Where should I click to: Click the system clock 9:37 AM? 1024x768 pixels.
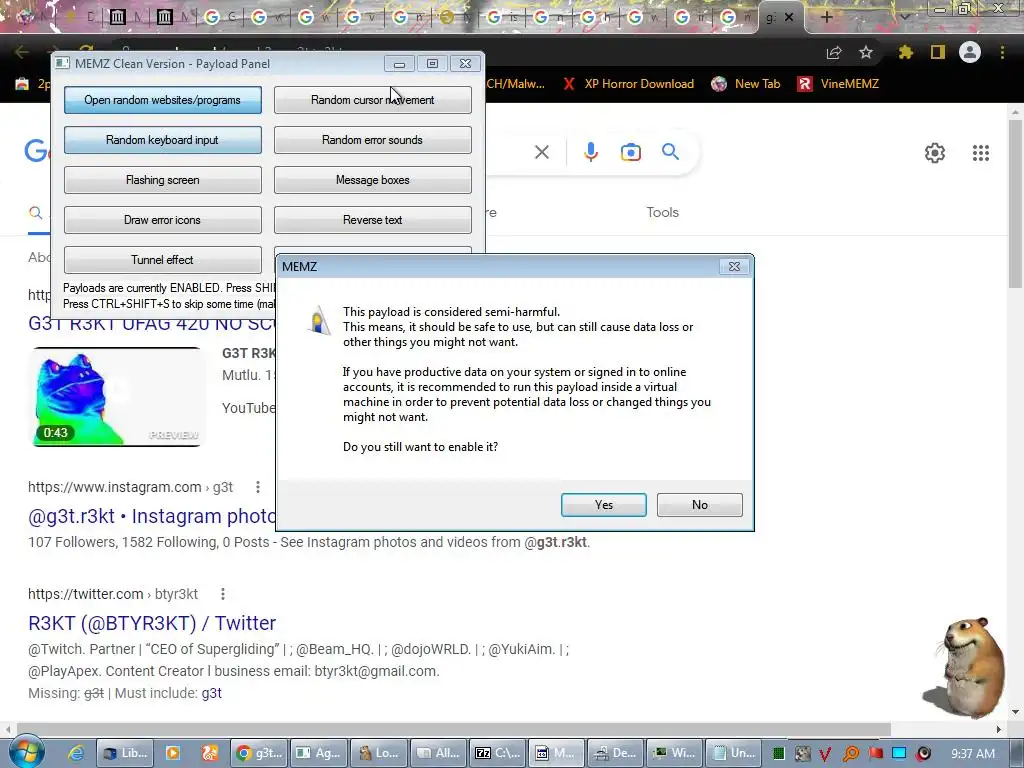pos(973,753)
